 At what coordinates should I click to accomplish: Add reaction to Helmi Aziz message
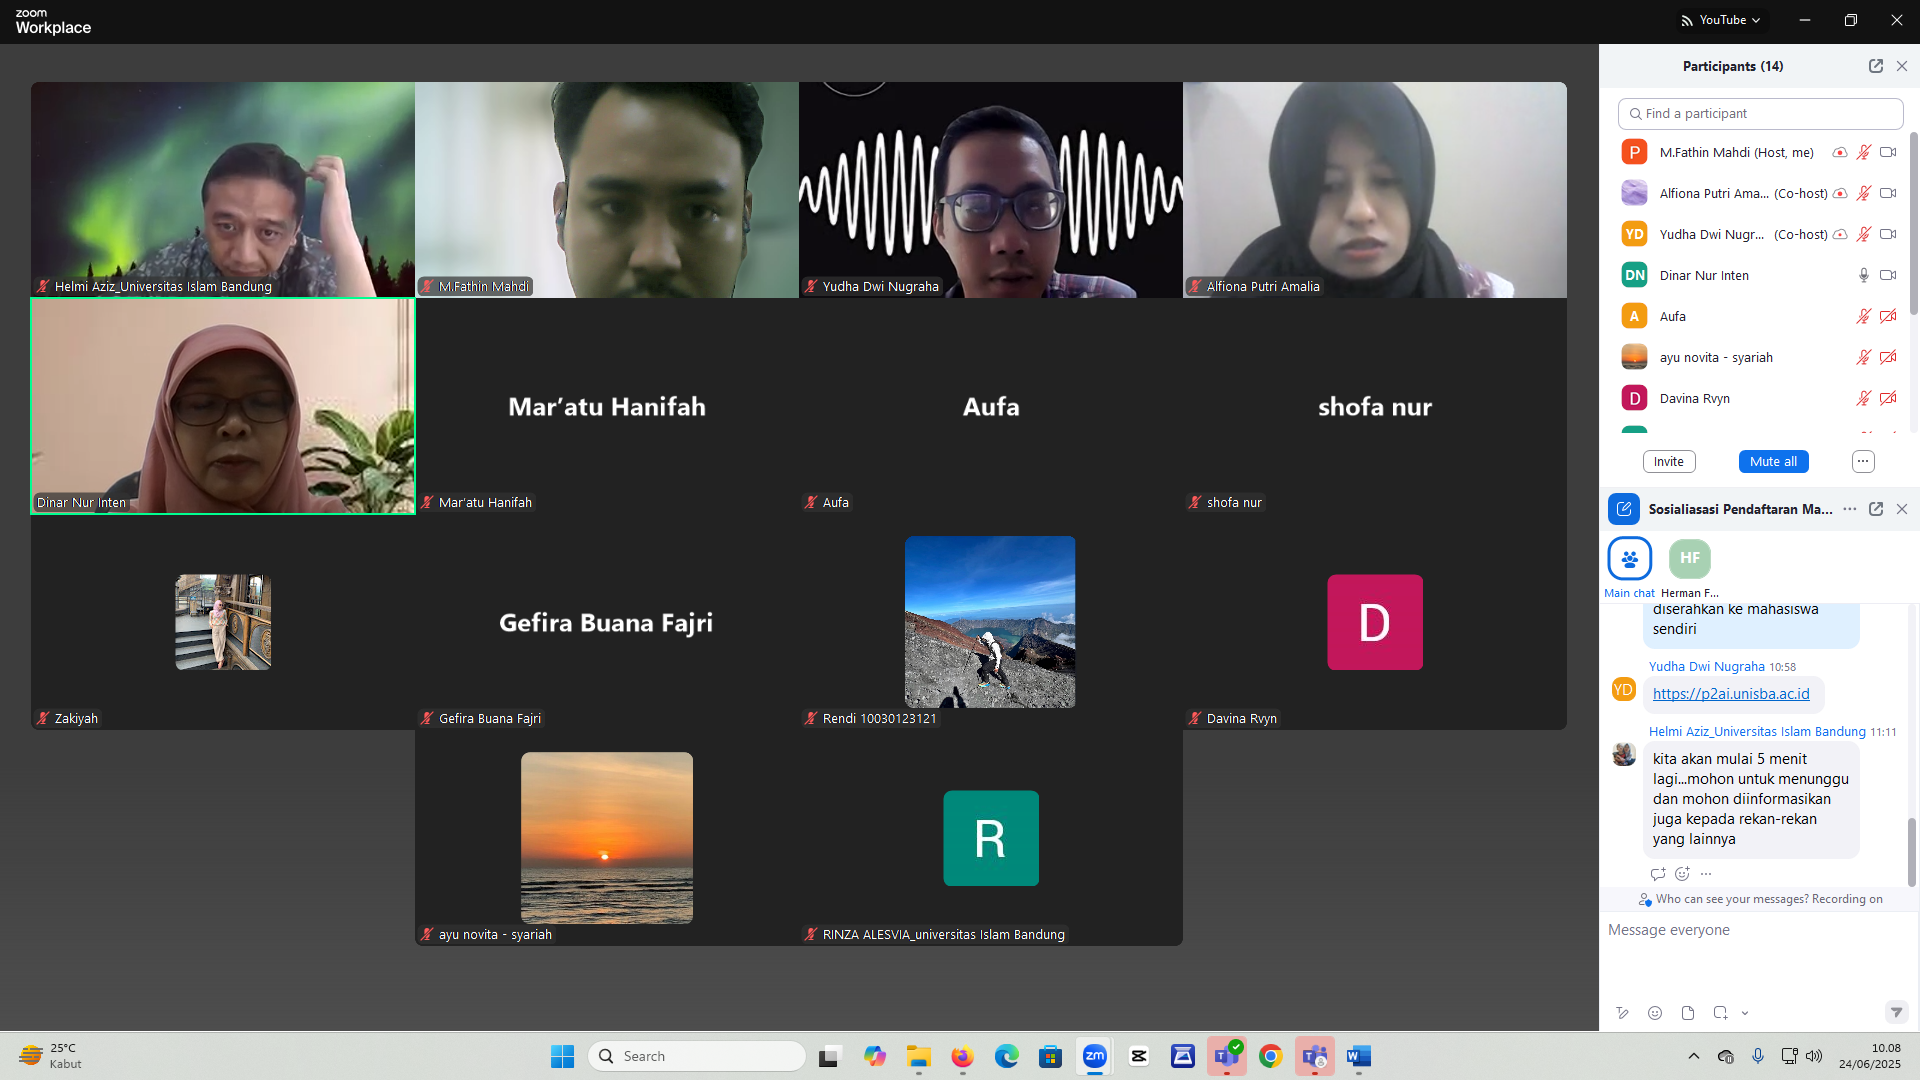(1682, 874)
